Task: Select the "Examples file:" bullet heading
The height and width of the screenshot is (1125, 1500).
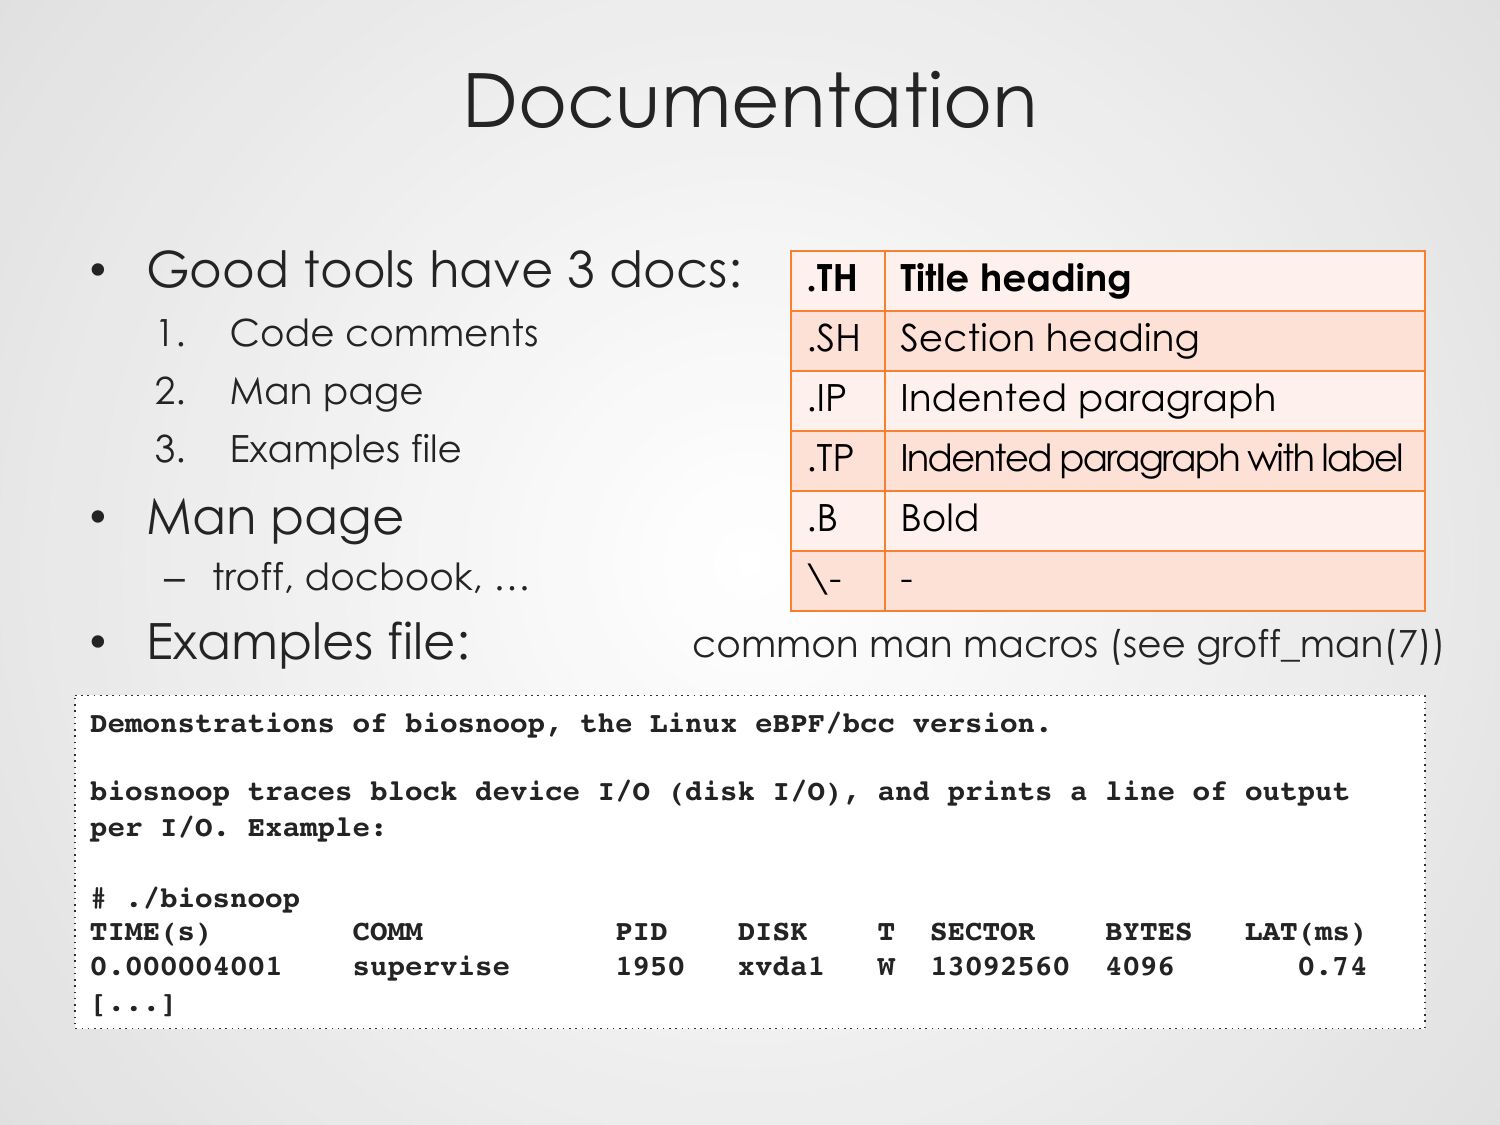Action: [307, 642]
